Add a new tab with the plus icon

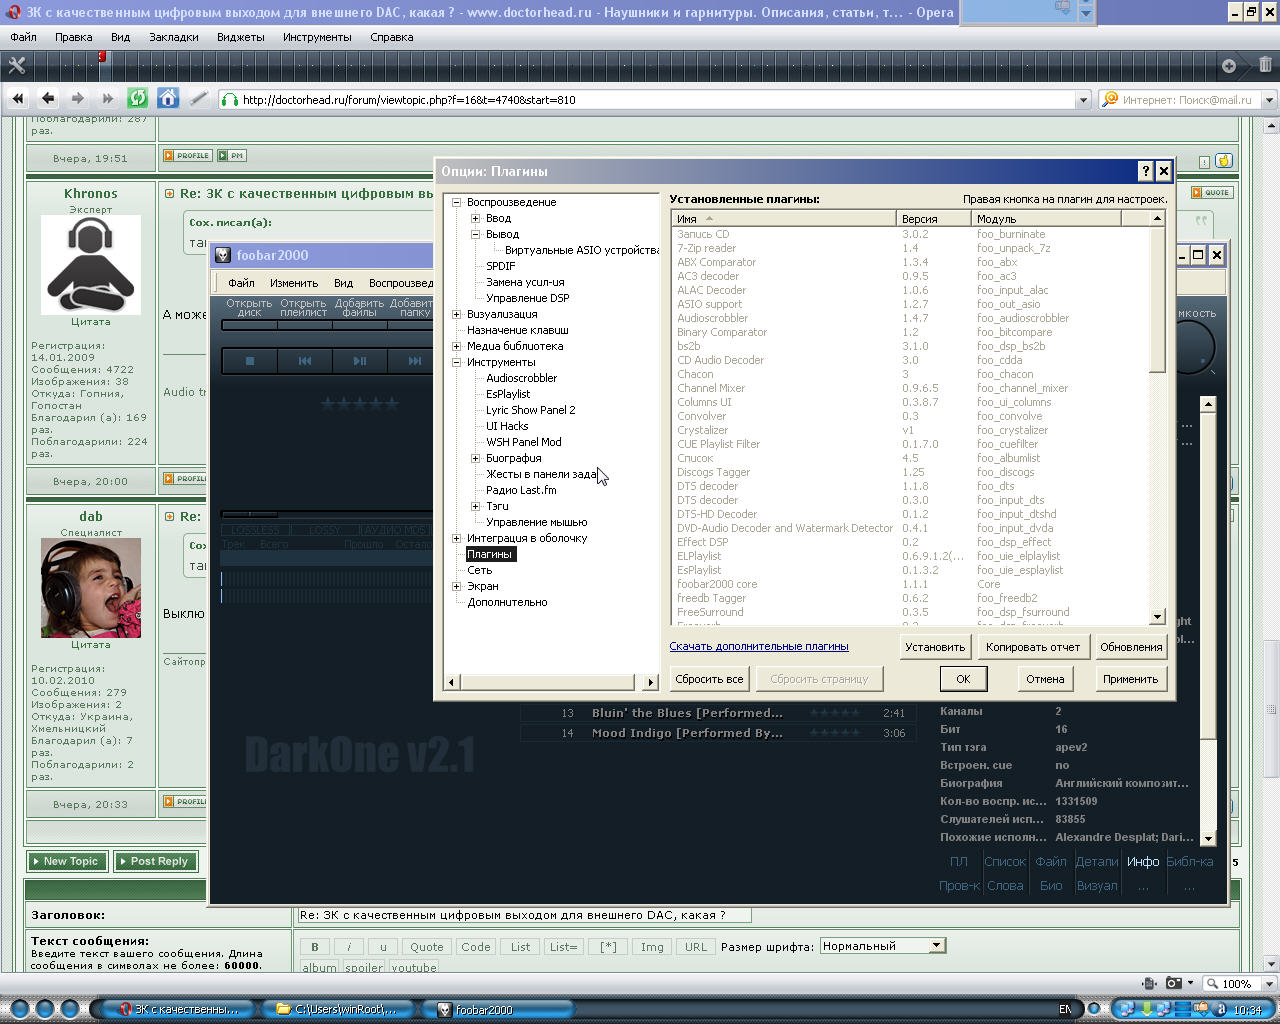click(1229, 66)
